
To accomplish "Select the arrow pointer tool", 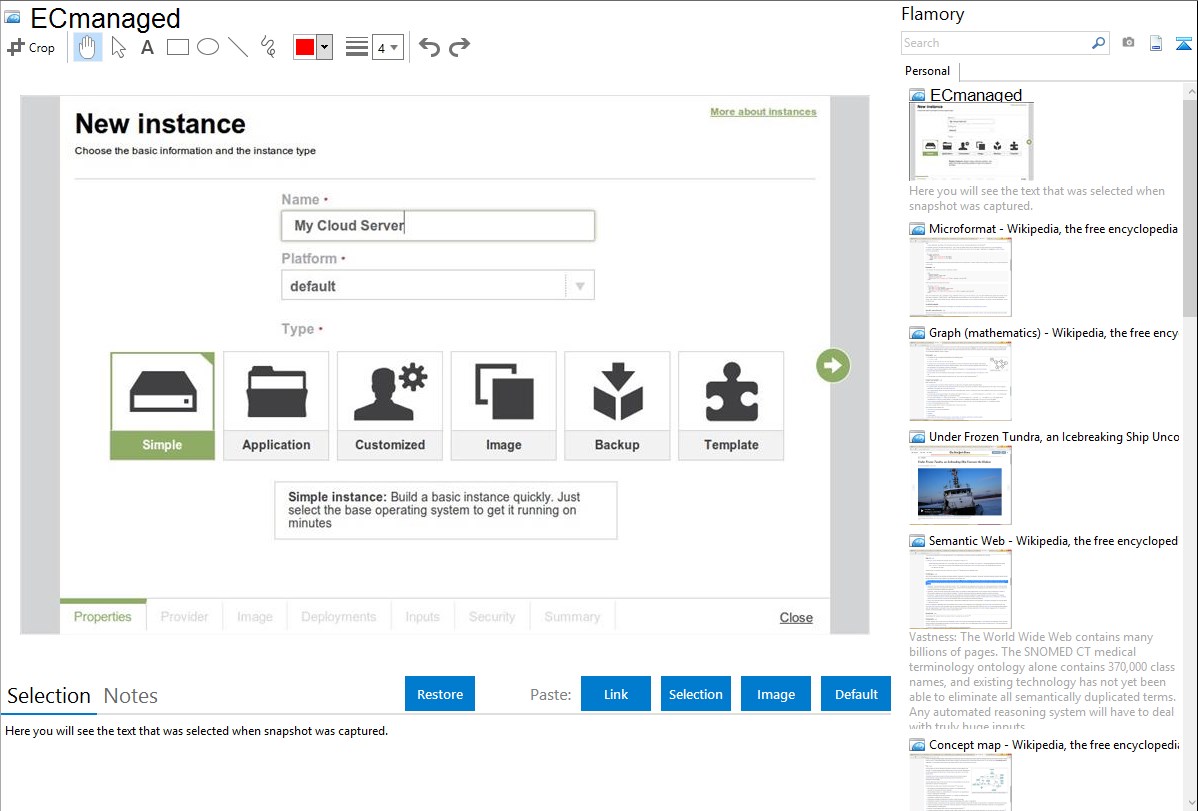I will (118, 47).
